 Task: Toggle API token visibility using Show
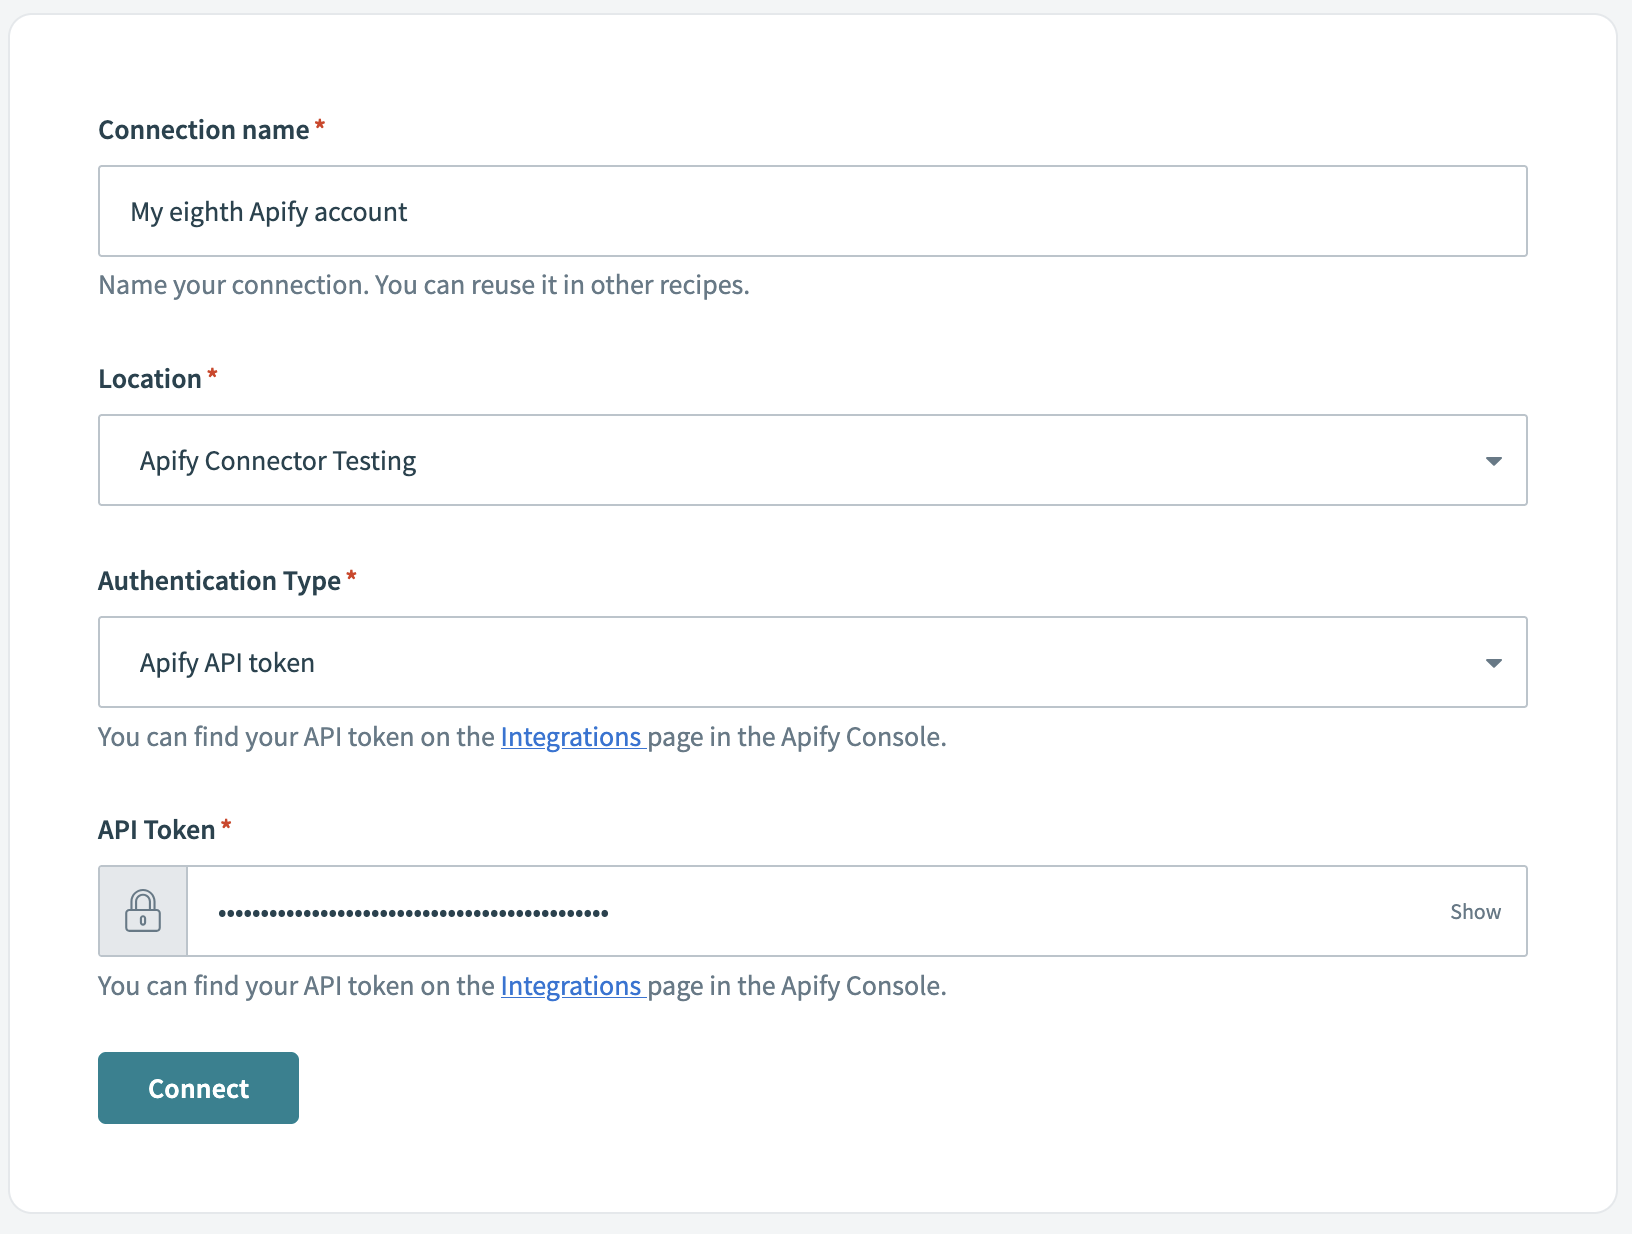point(1475,911)
